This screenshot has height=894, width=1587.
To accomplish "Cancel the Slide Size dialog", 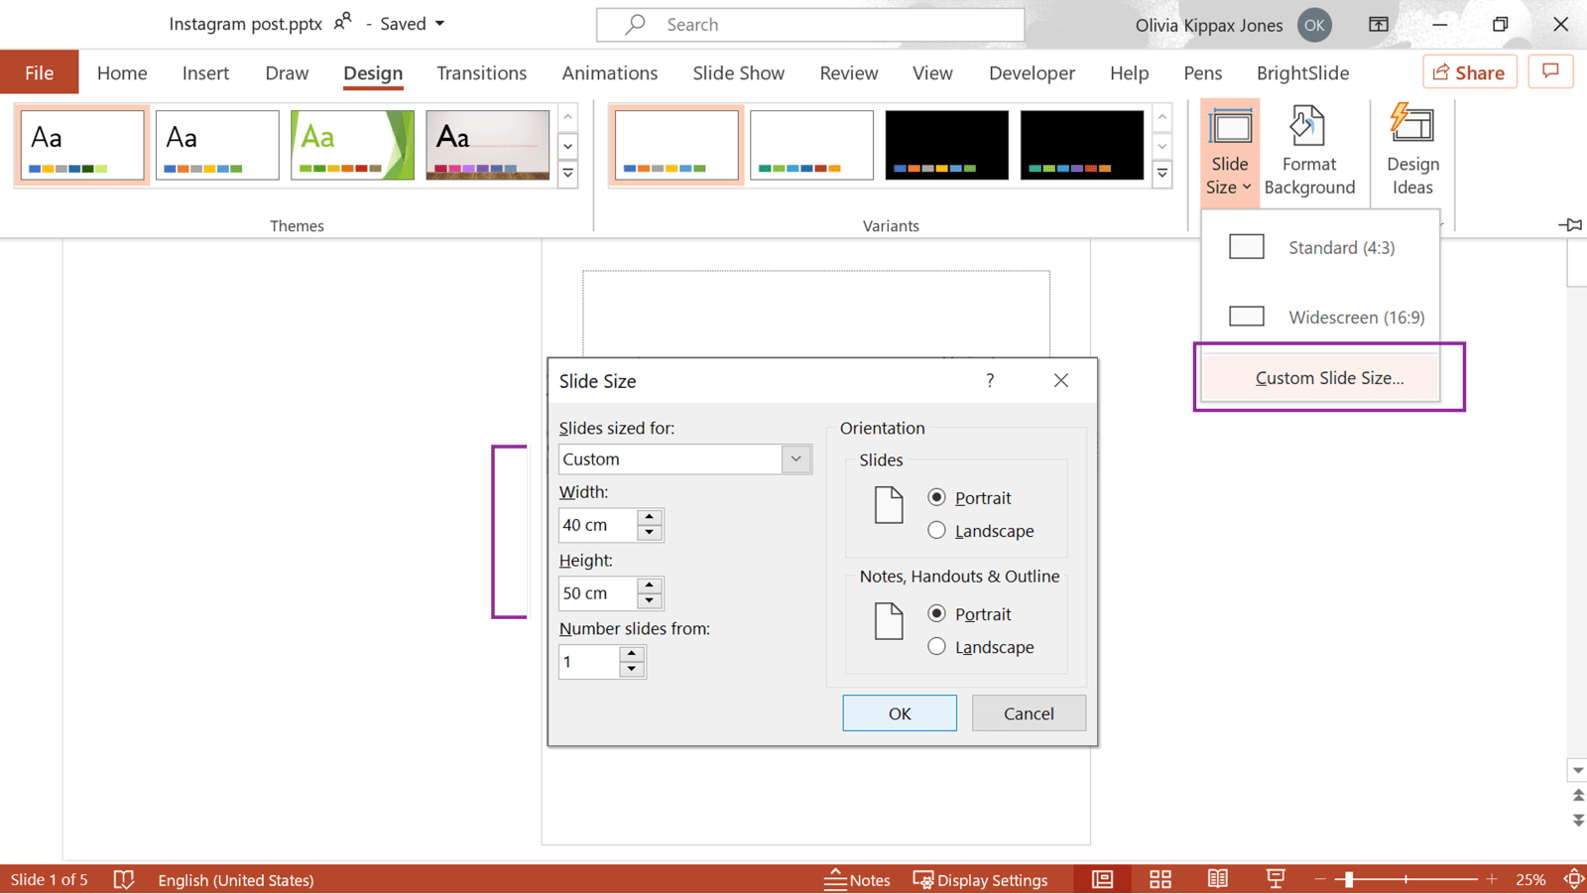I will click(x=1028, y=713).
